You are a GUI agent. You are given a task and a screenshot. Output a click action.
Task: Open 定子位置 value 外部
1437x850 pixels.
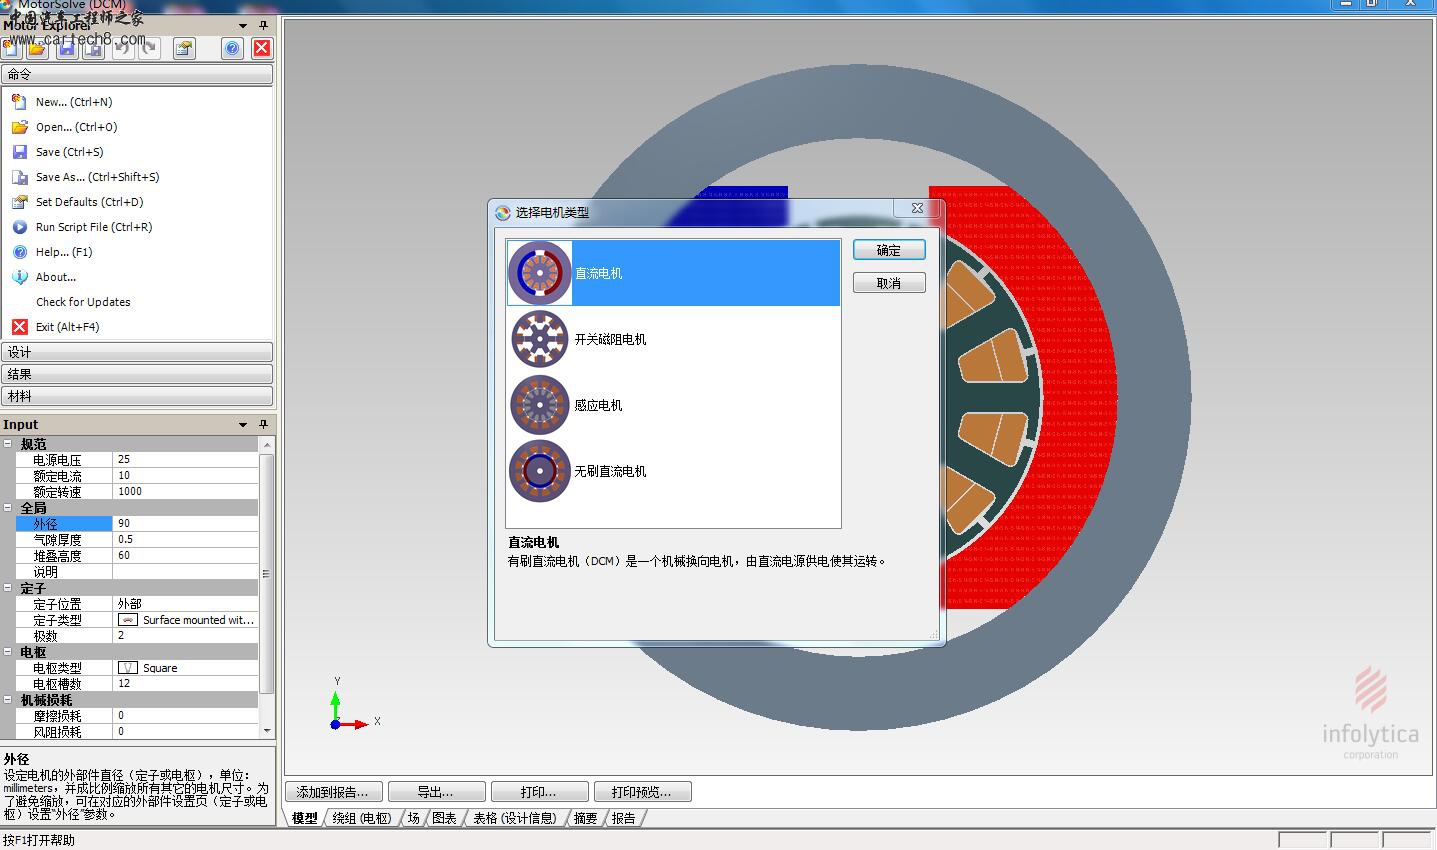pos(185,604)
